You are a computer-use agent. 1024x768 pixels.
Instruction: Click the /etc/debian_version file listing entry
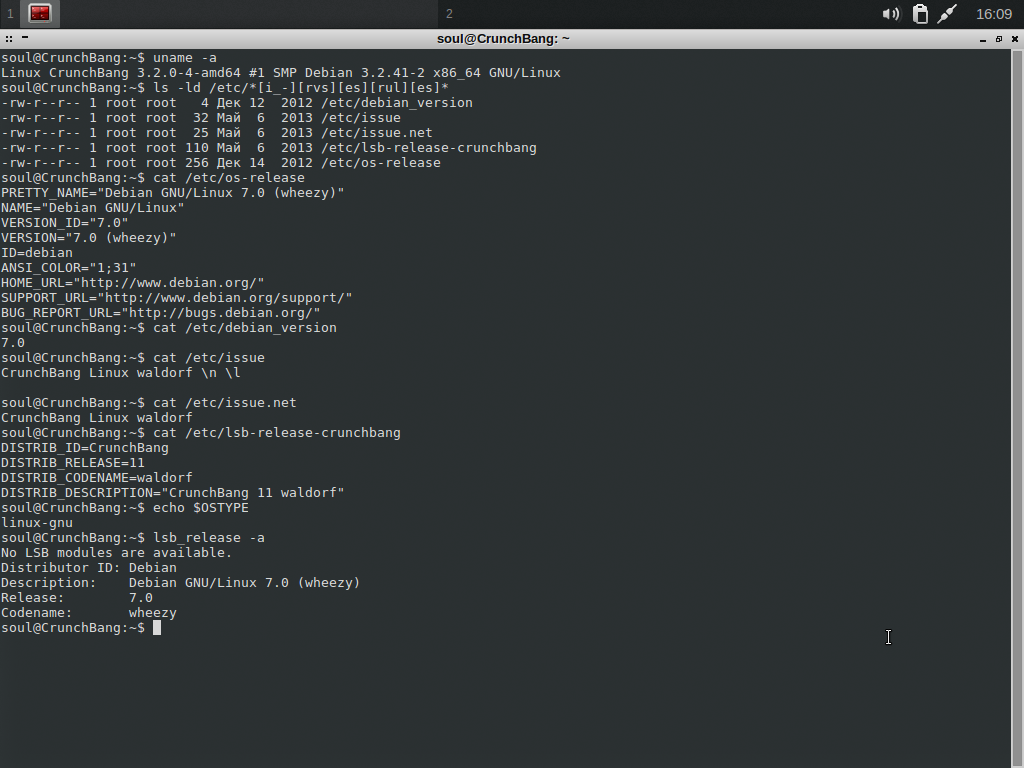pos(396,103)
